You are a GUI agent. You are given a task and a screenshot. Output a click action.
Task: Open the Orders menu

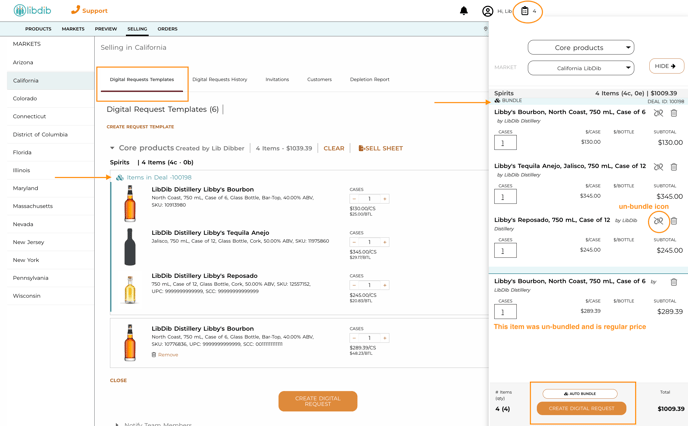point(168,29)
